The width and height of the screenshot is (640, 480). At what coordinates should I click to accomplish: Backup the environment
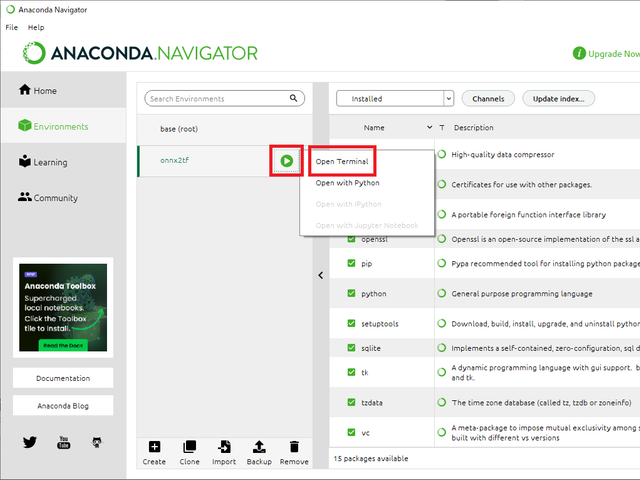259,453
